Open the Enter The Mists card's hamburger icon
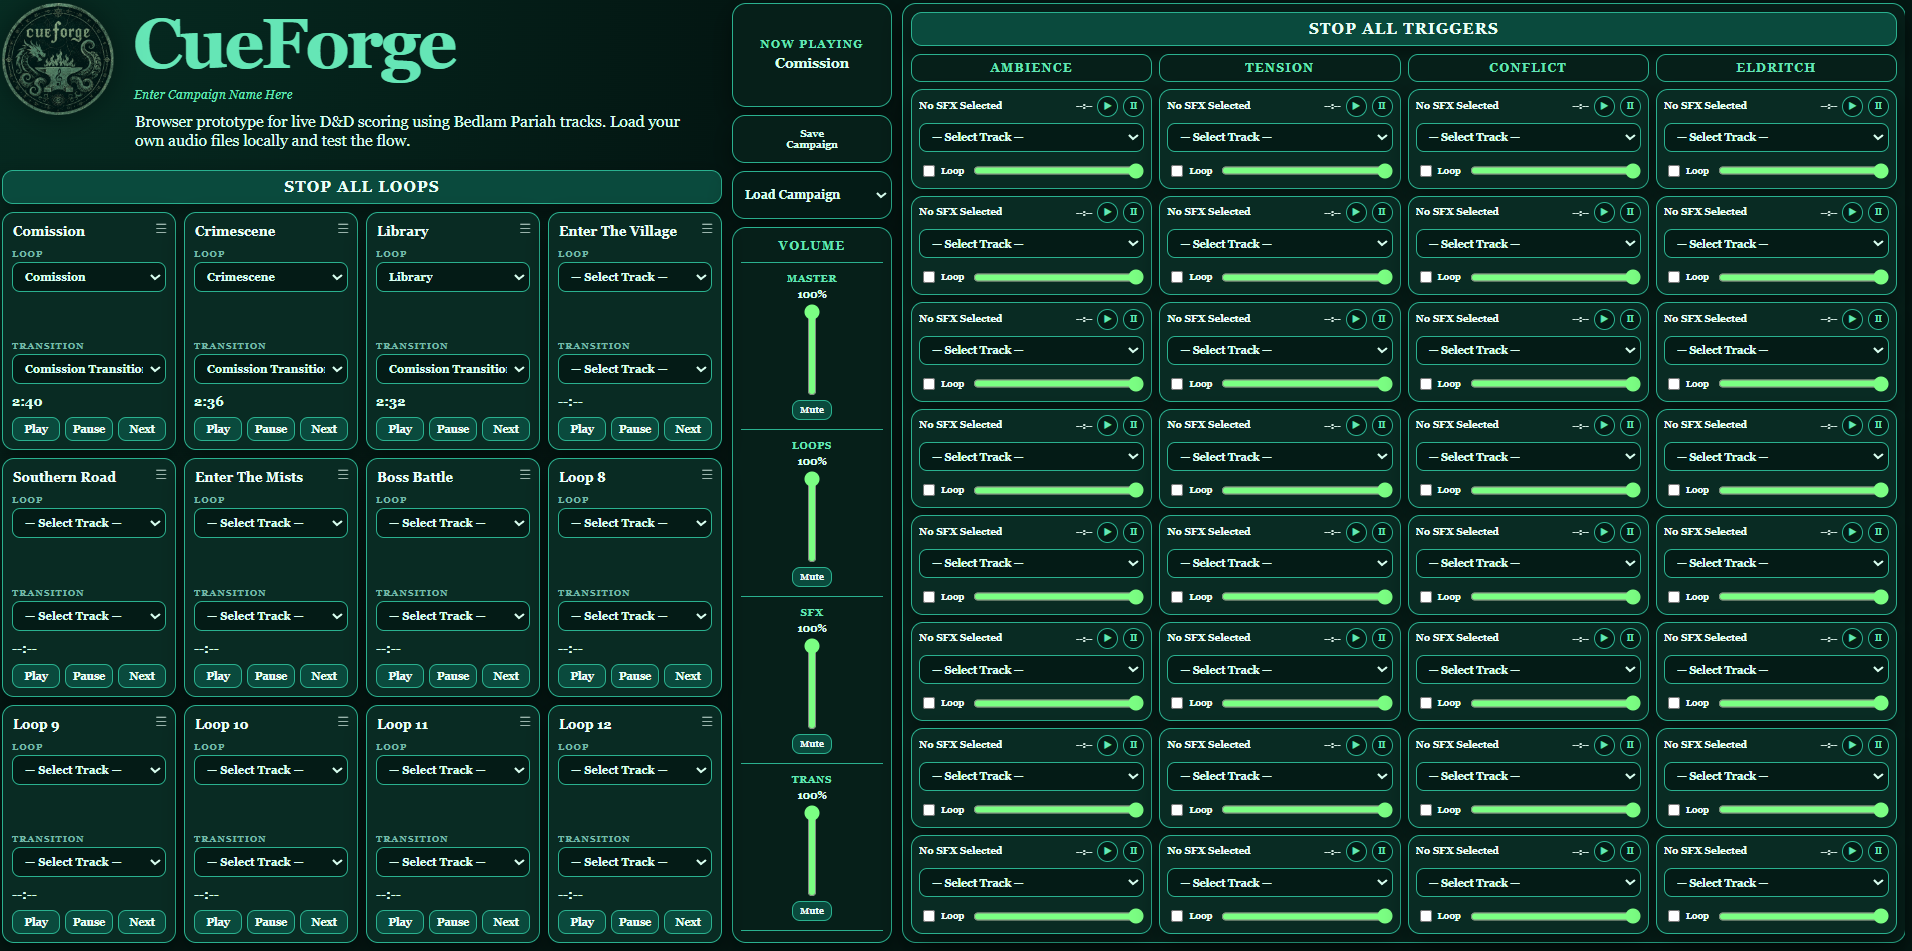This screenshot has width=1912, height=951. pyautogui.click(x=343, y=475)
